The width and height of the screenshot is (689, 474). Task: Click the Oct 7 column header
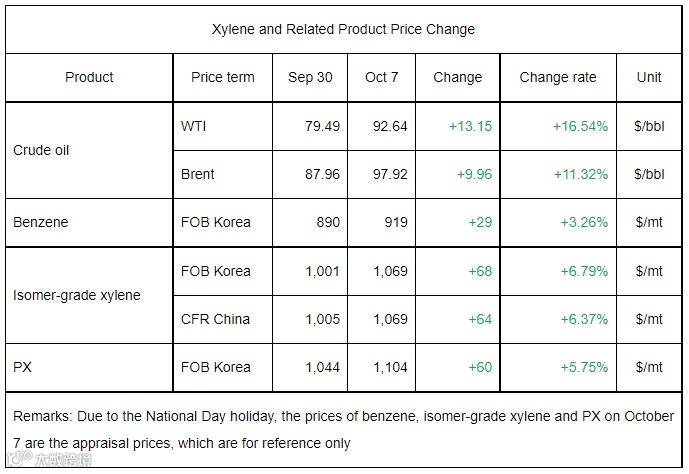click(x=383, y=77)
